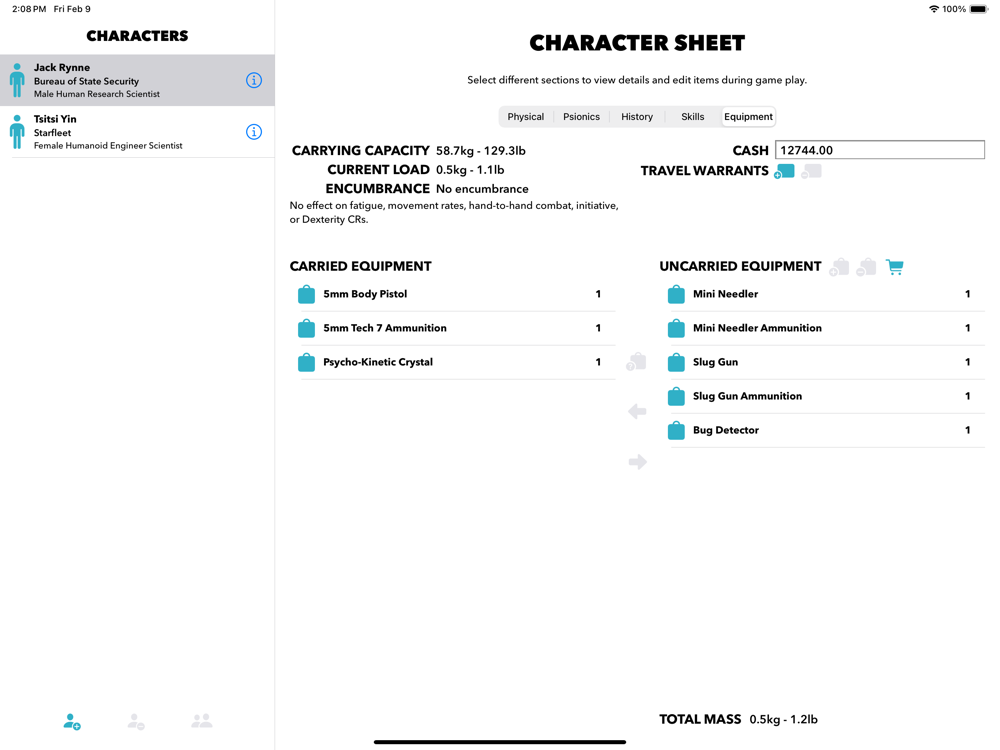The width and height of the screenshot is (1000, 750).
Task: Add a travel warrant
Action: [784, 172]
